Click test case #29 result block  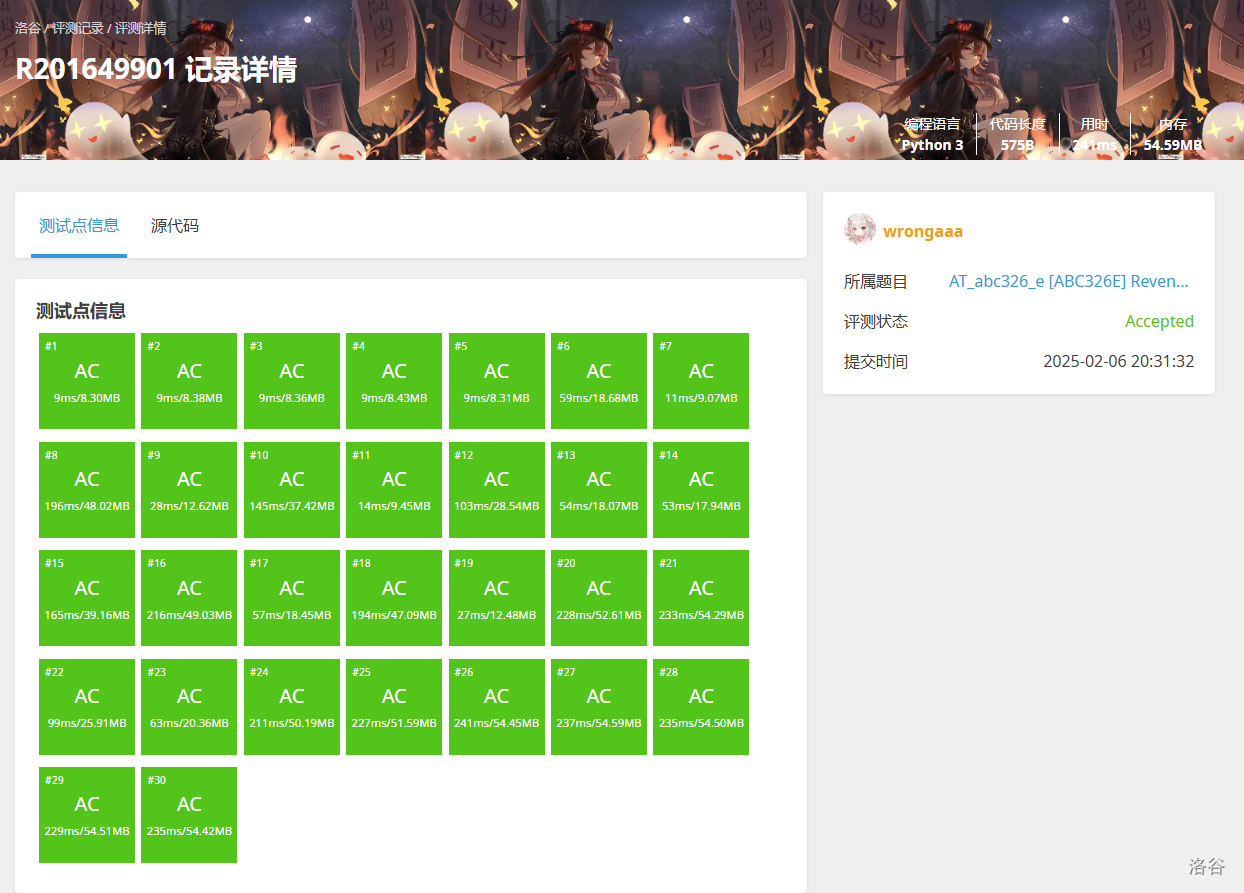pyautogui.click(x=87, y=815)
